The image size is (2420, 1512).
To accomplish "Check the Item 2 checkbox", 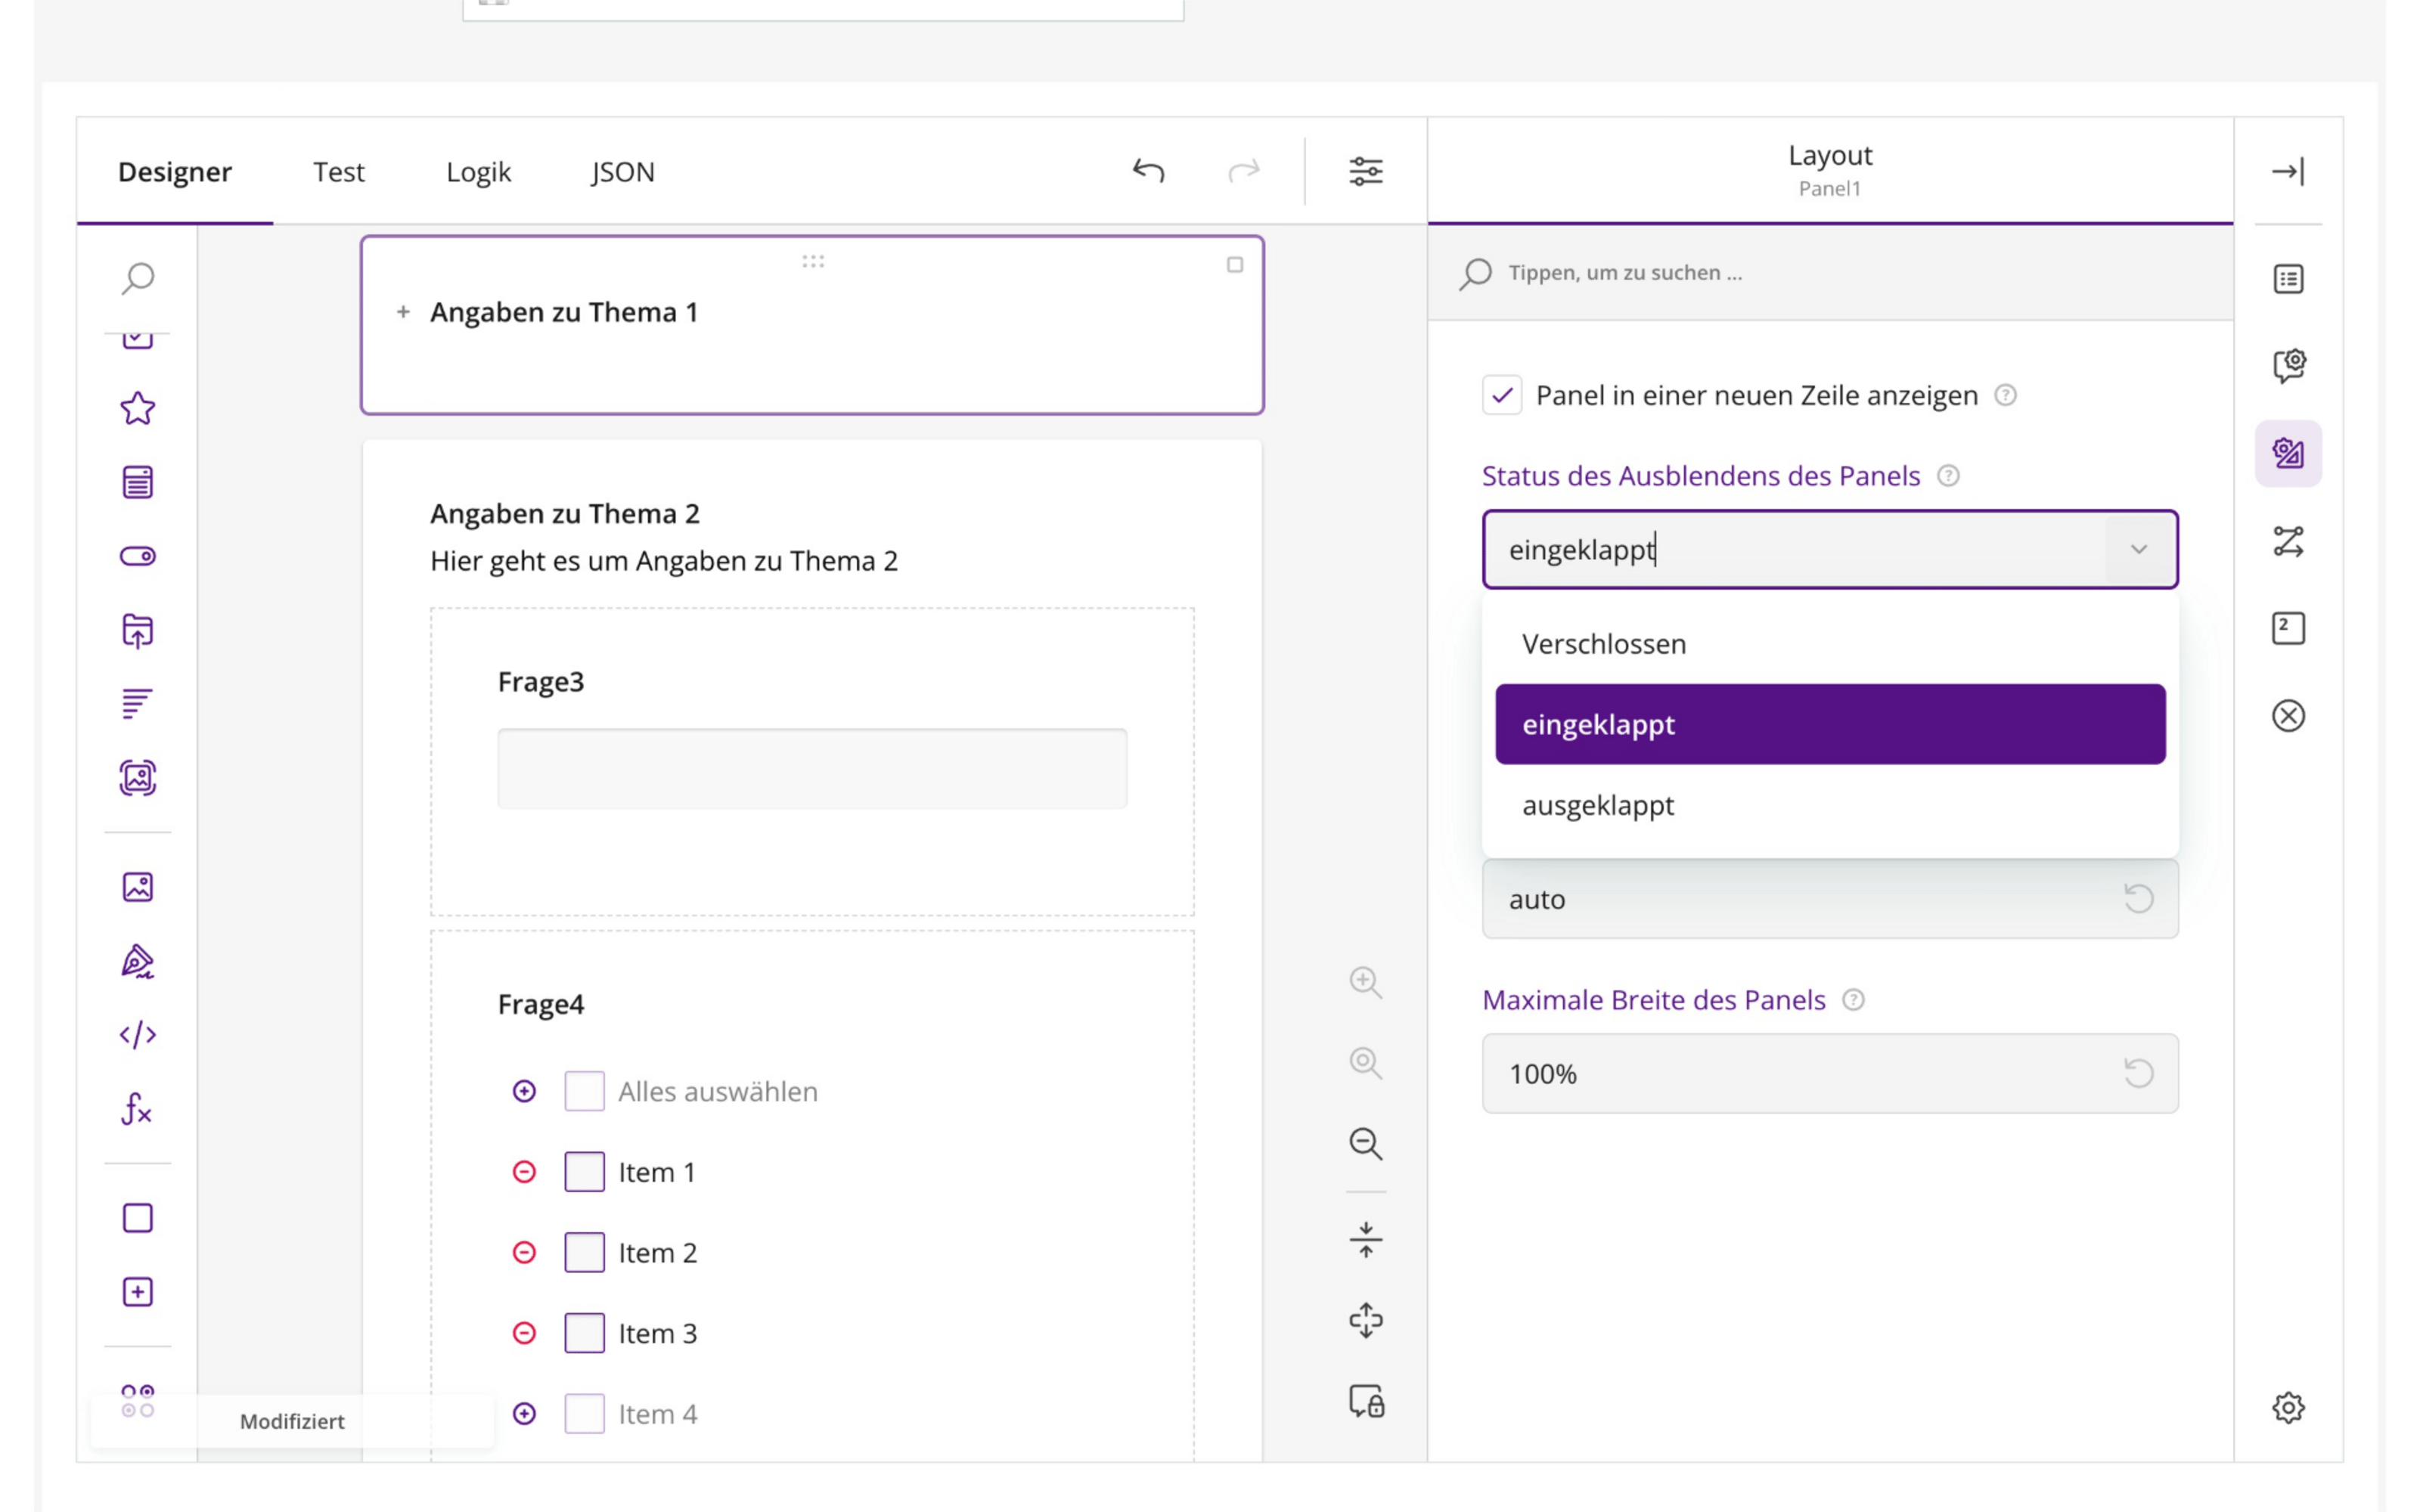I will (x=584, y=1252).
